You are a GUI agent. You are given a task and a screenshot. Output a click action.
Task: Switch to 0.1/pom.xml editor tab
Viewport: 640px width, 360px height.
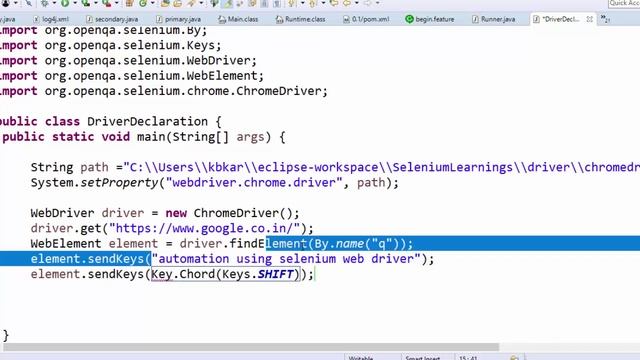tap(366, 19)
